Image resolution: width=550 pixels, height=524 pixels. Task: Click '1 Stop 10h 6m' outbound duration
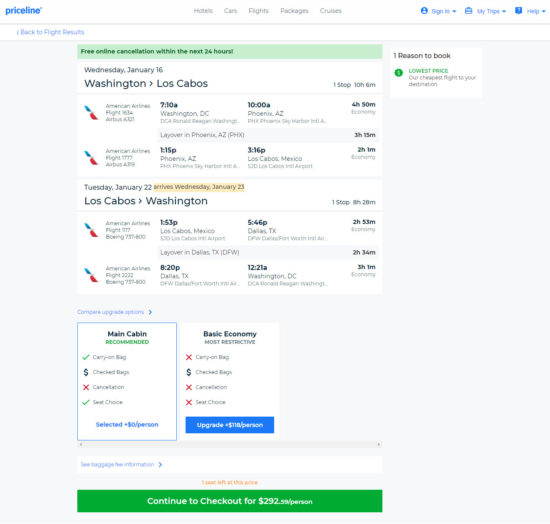point(354,85)
